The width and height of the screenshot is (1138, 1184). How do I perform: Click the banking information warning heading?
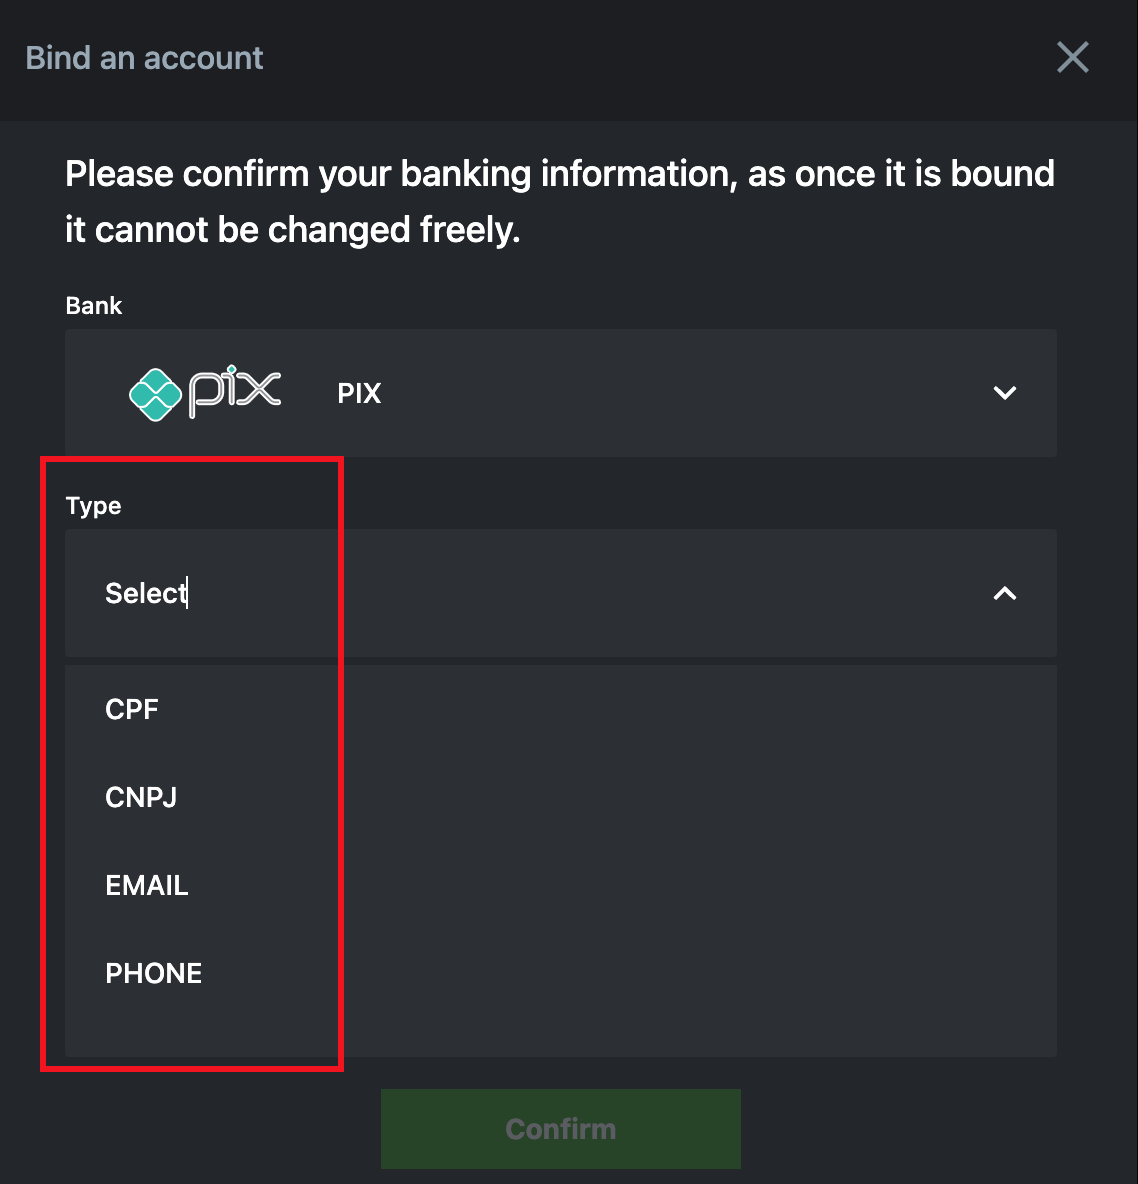pyautogui.click(x=560, y=201)
